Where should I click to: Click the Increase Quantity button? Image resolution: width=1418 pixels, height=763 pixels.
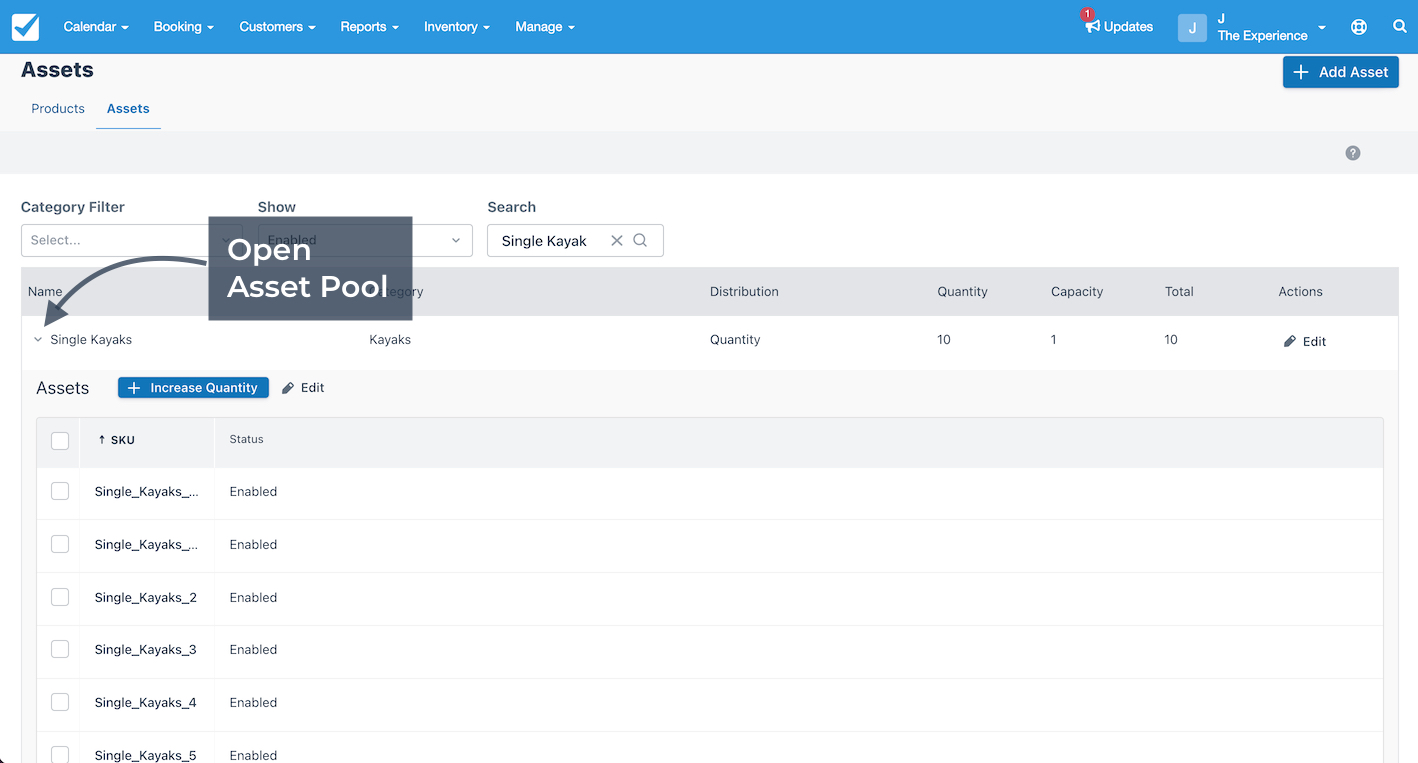[x=193, y=388]
